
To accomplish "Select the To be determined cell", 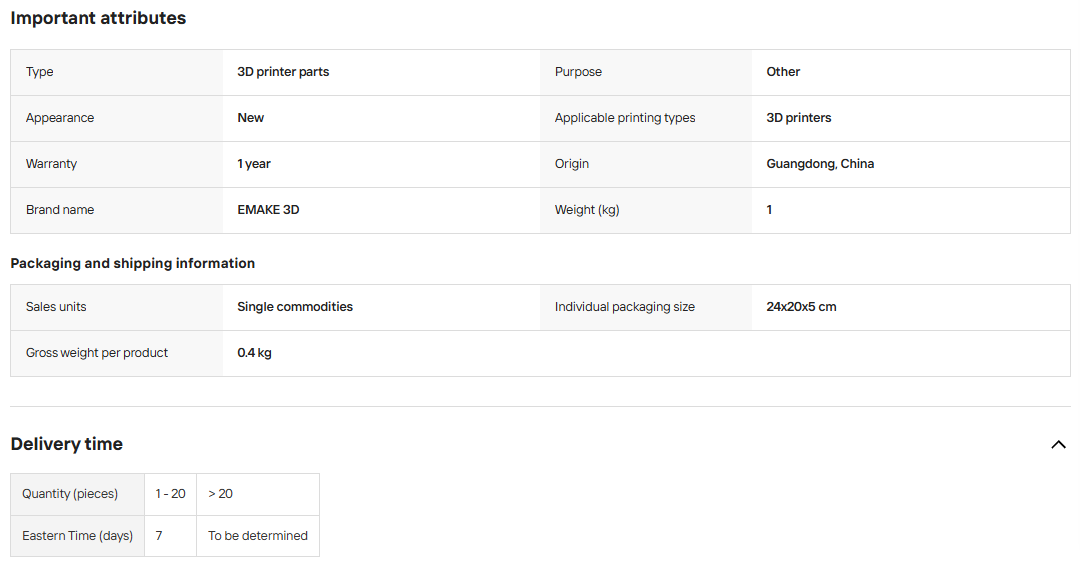I will click(x=258, y=536).
